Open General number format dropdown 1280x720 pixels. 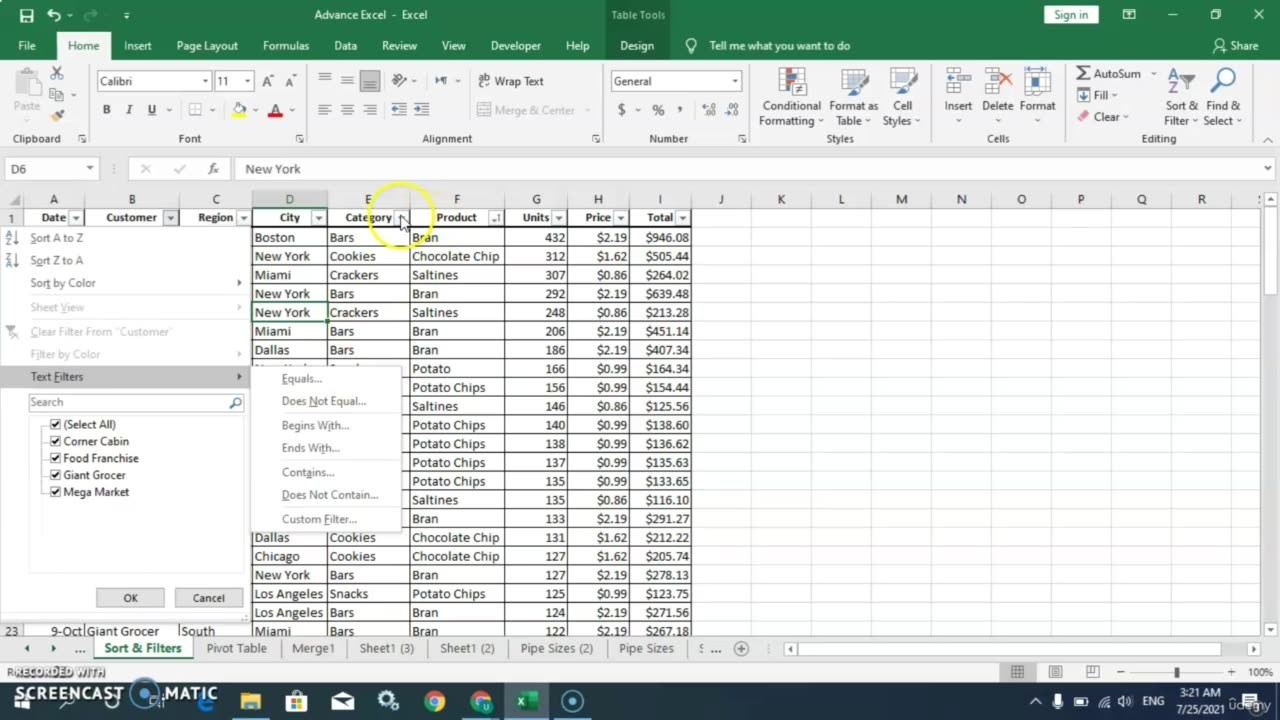735,81
